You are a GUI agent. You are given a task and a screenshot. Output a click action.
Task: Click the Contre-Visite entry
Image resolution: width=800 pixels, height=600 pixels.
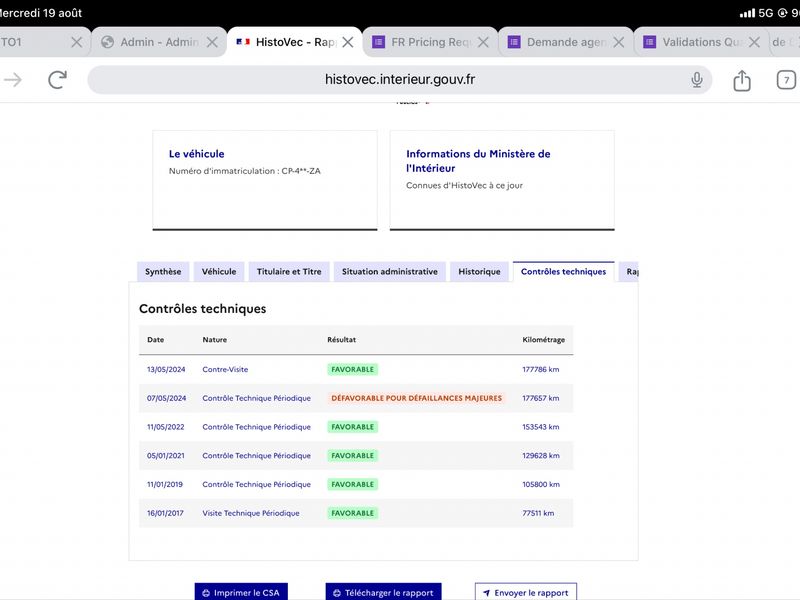(x=225, y=369)
